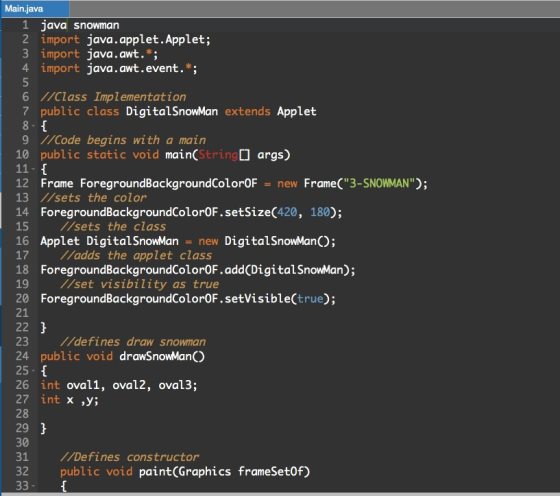Click the "3-SNOWMAN" string literal
This screenshot has width=560, height=496.
coord(379,184)
